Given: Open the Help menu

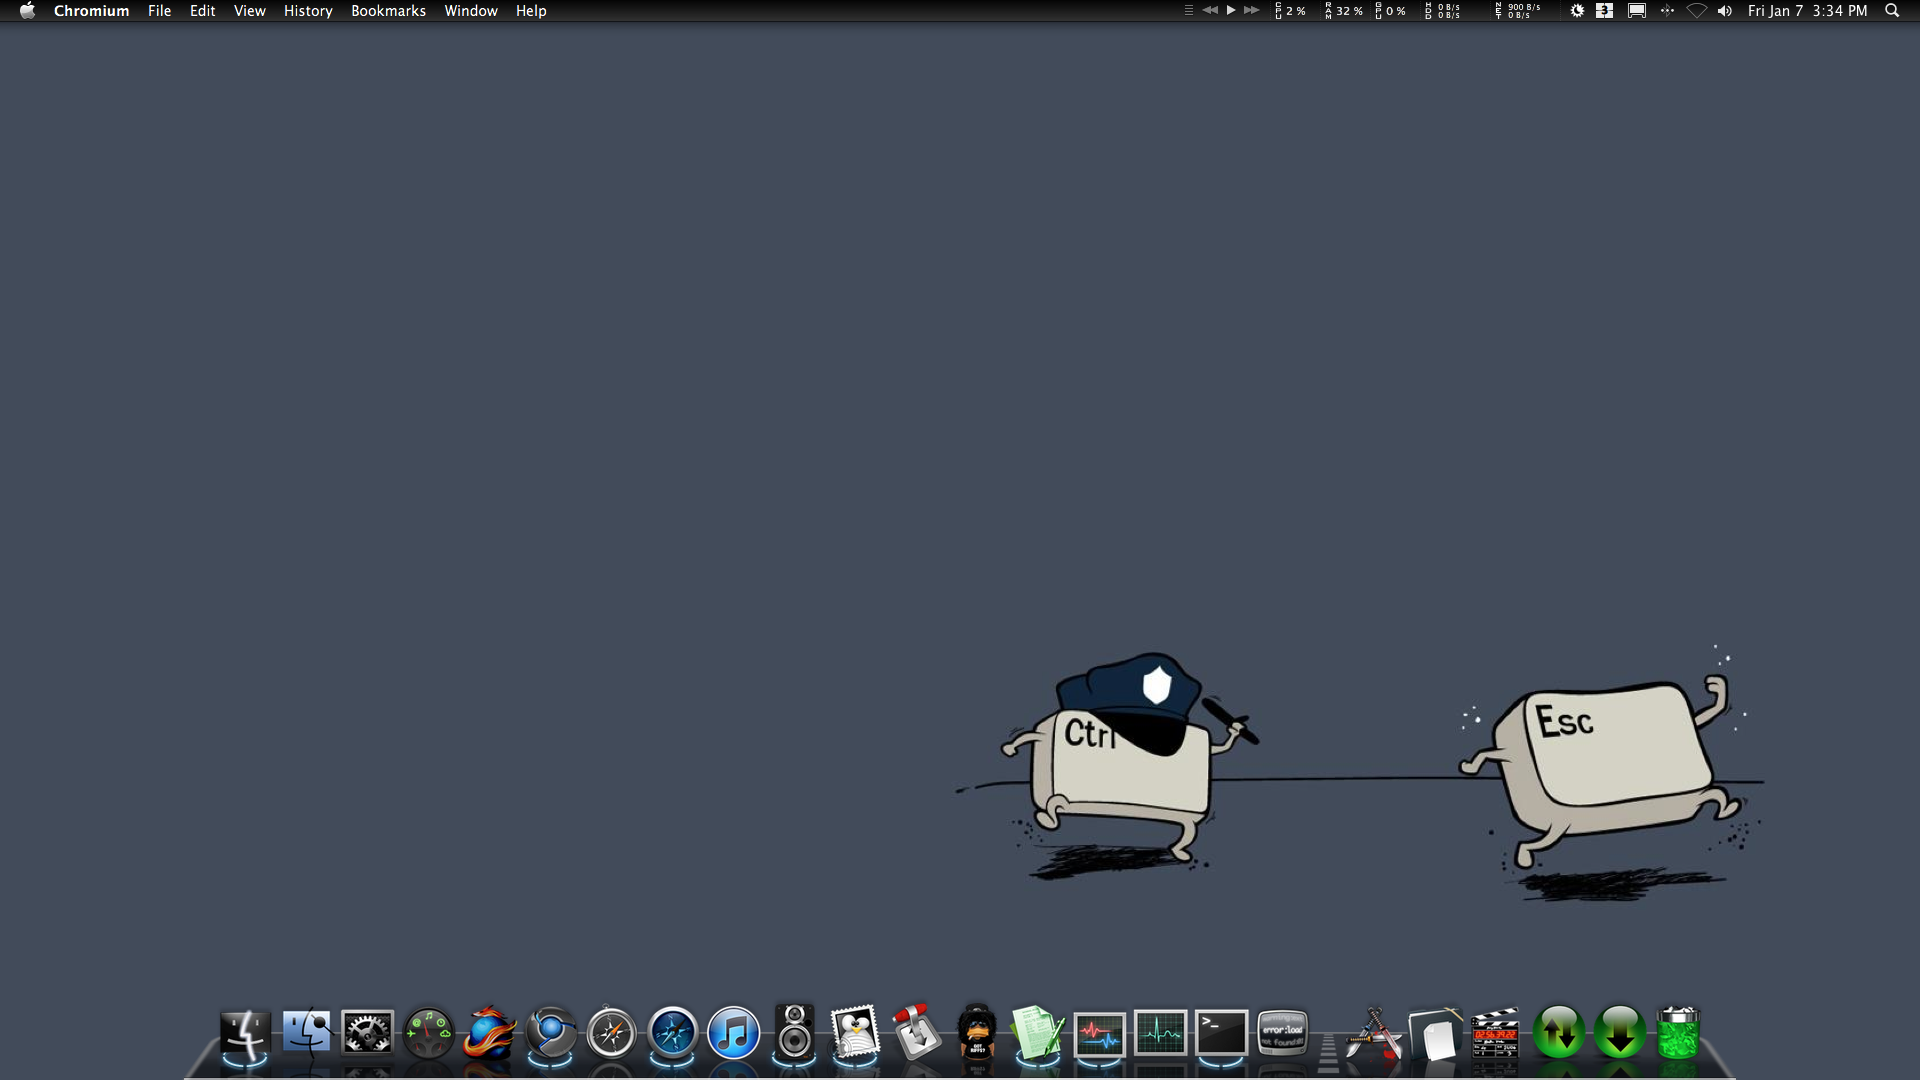Looking at the screenshot, I should (x=531, y=11).
